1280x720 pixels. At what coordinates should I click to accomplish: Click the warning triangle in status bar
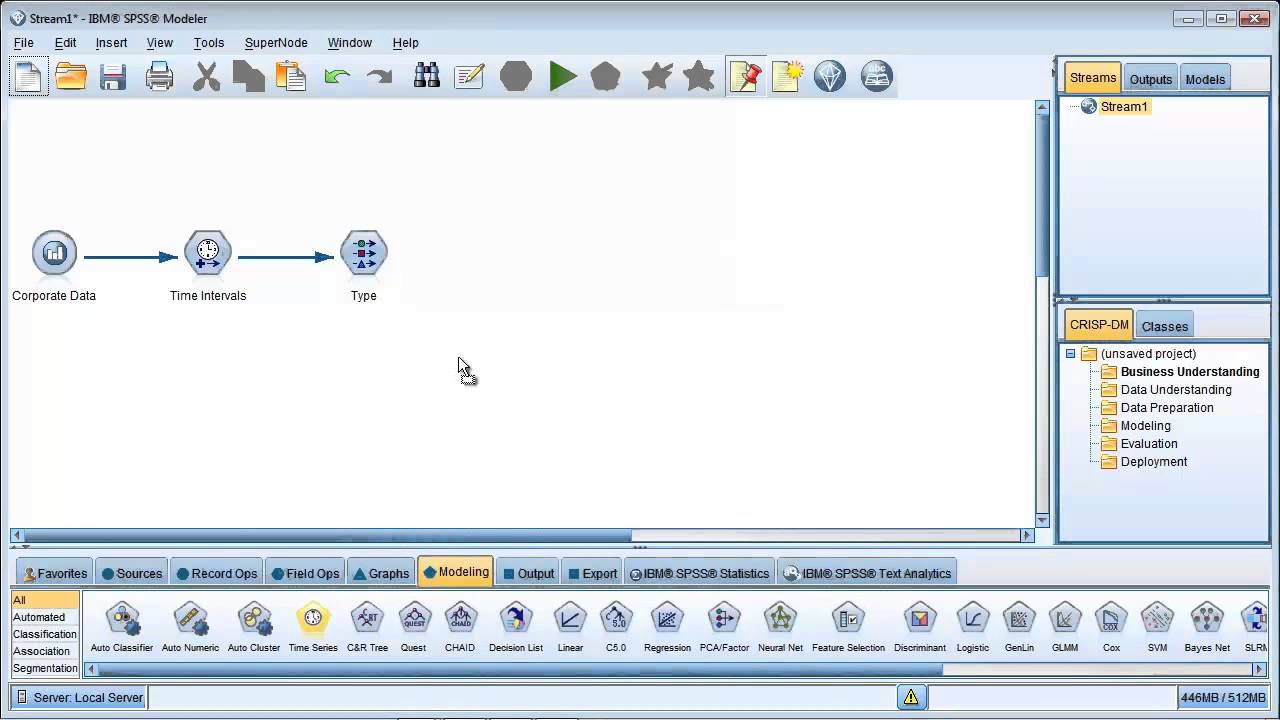click(x=911, y=698)
